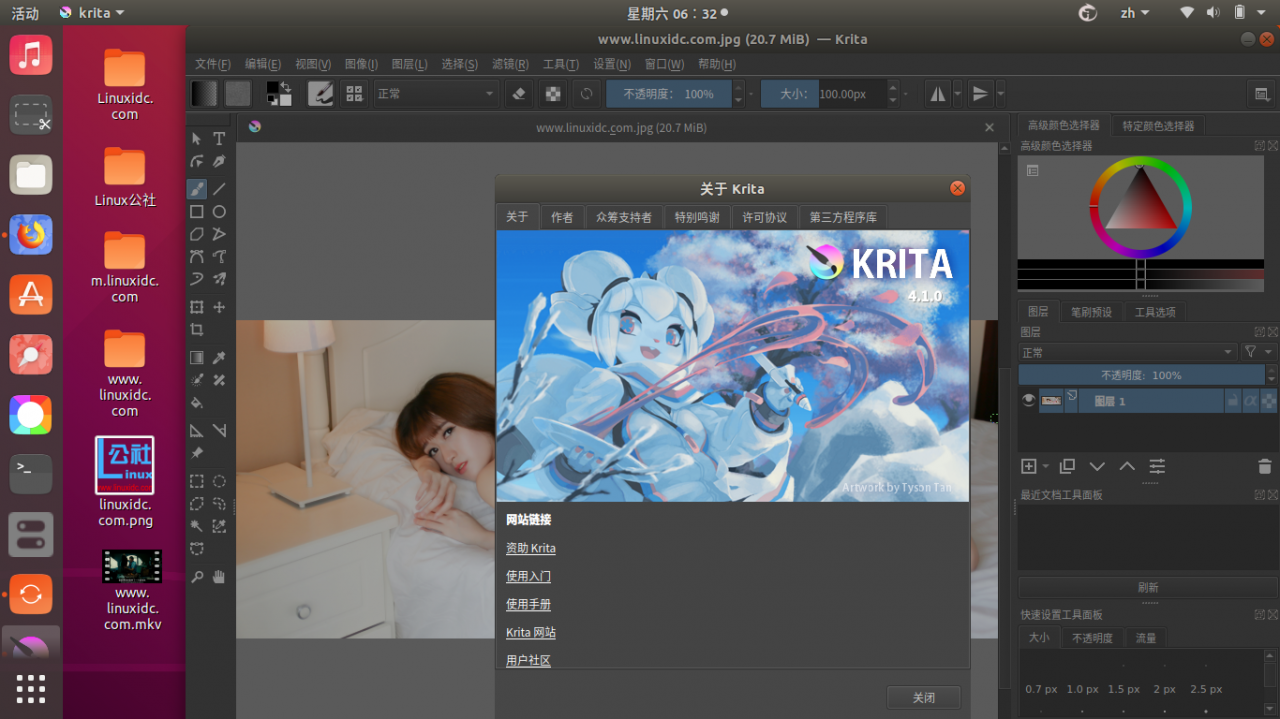Viewport: 1280px width, 719px height.
Task: Toggle vertical mirror painting mode
Action: (980, 94)
